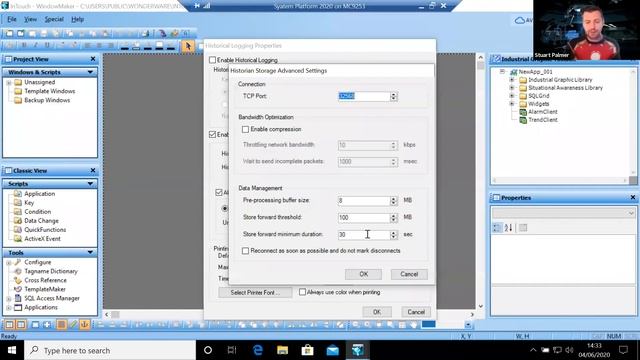Click the Select Printer Font button
The width and height of the screenshot is (640, 360).
point(255,293)
